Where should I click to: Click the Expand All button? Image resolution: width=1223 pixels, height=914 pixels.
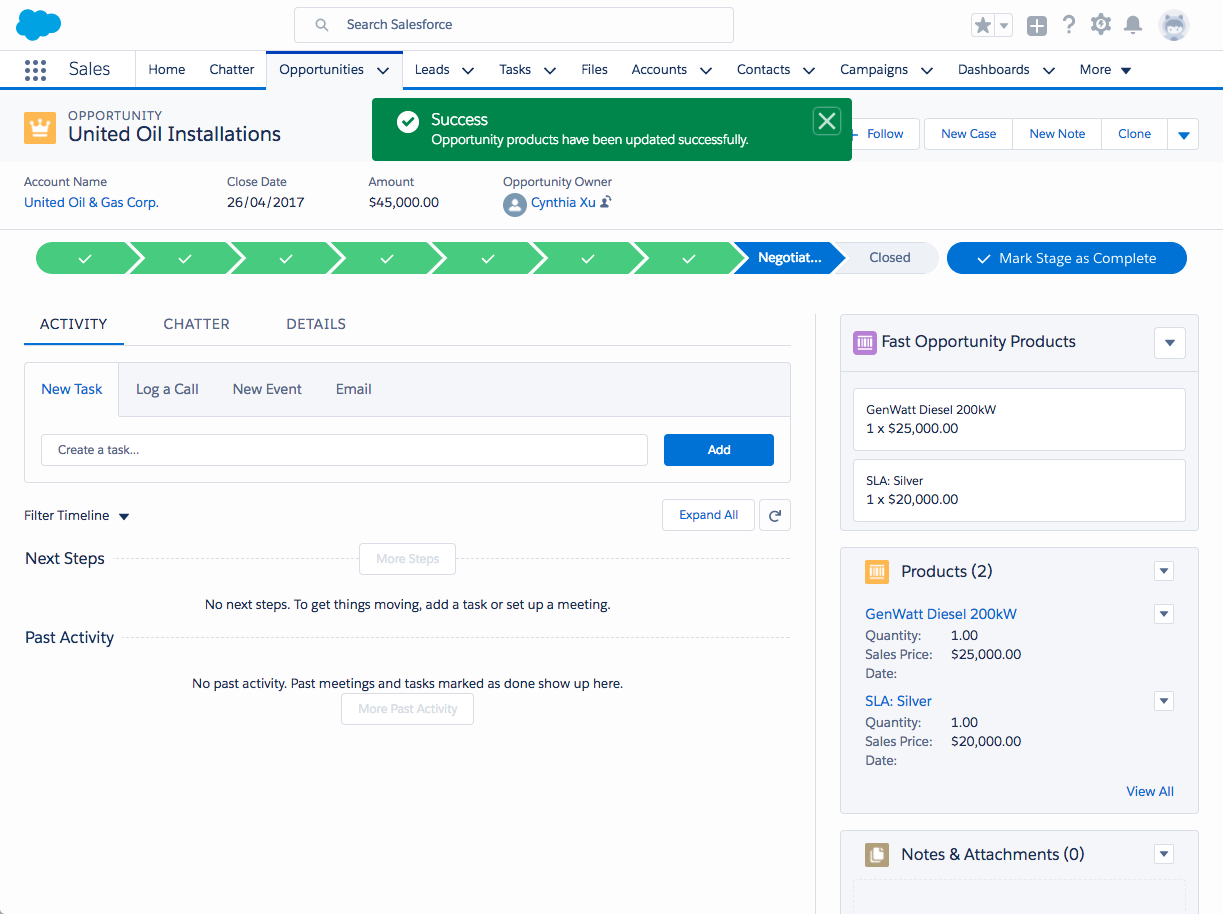[708, 515]
